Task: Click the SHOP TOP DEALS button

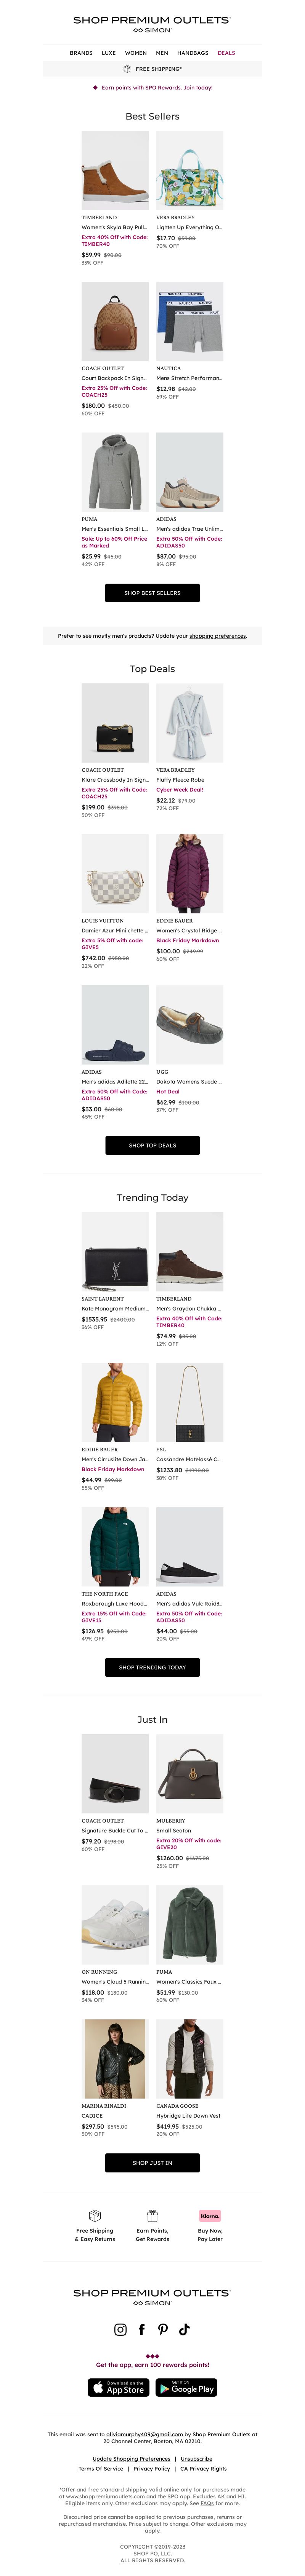Action: tap(152, 1145)
